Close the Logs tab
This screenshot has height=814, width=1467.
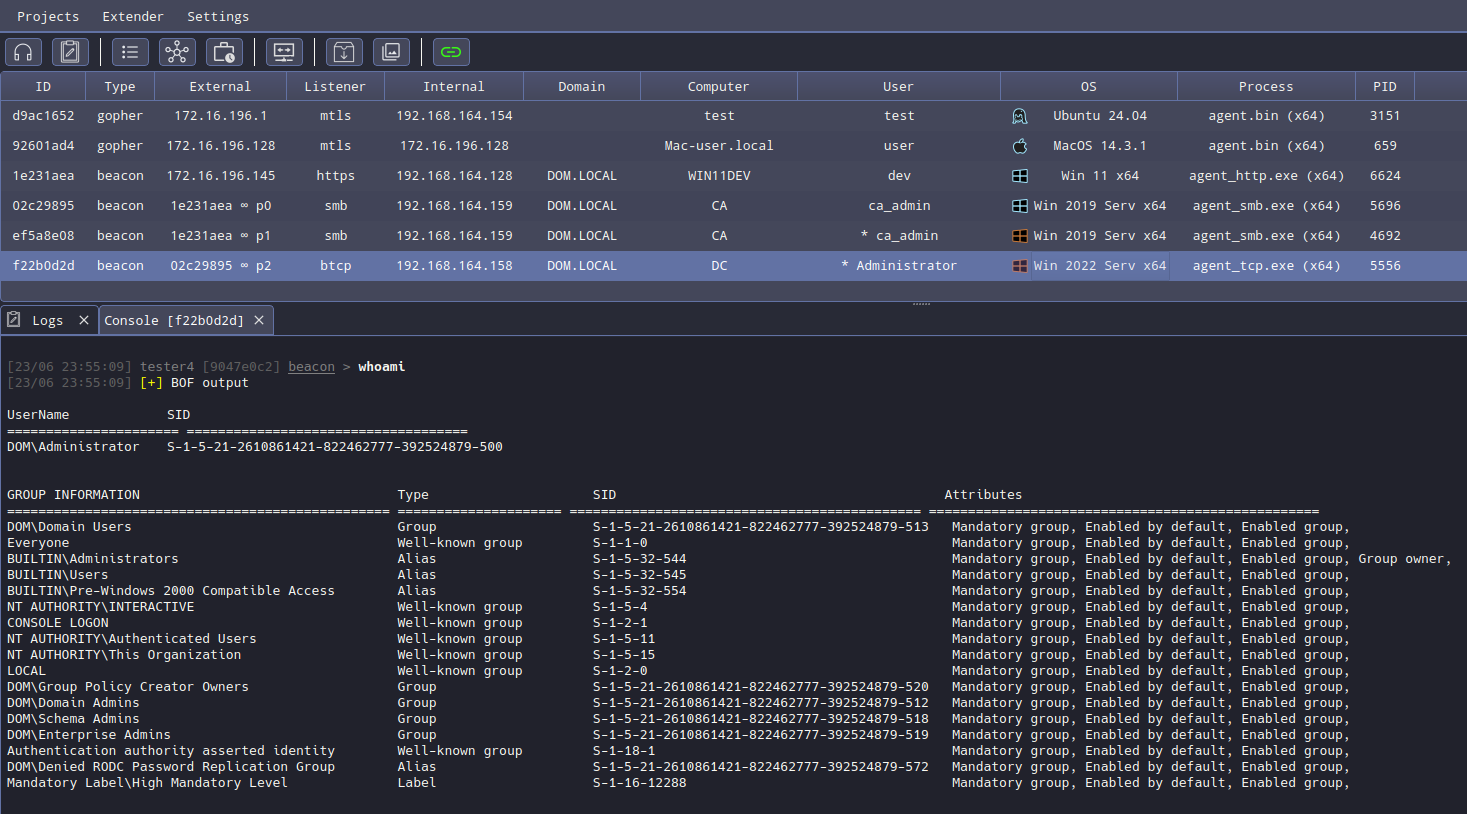[84, 320]
